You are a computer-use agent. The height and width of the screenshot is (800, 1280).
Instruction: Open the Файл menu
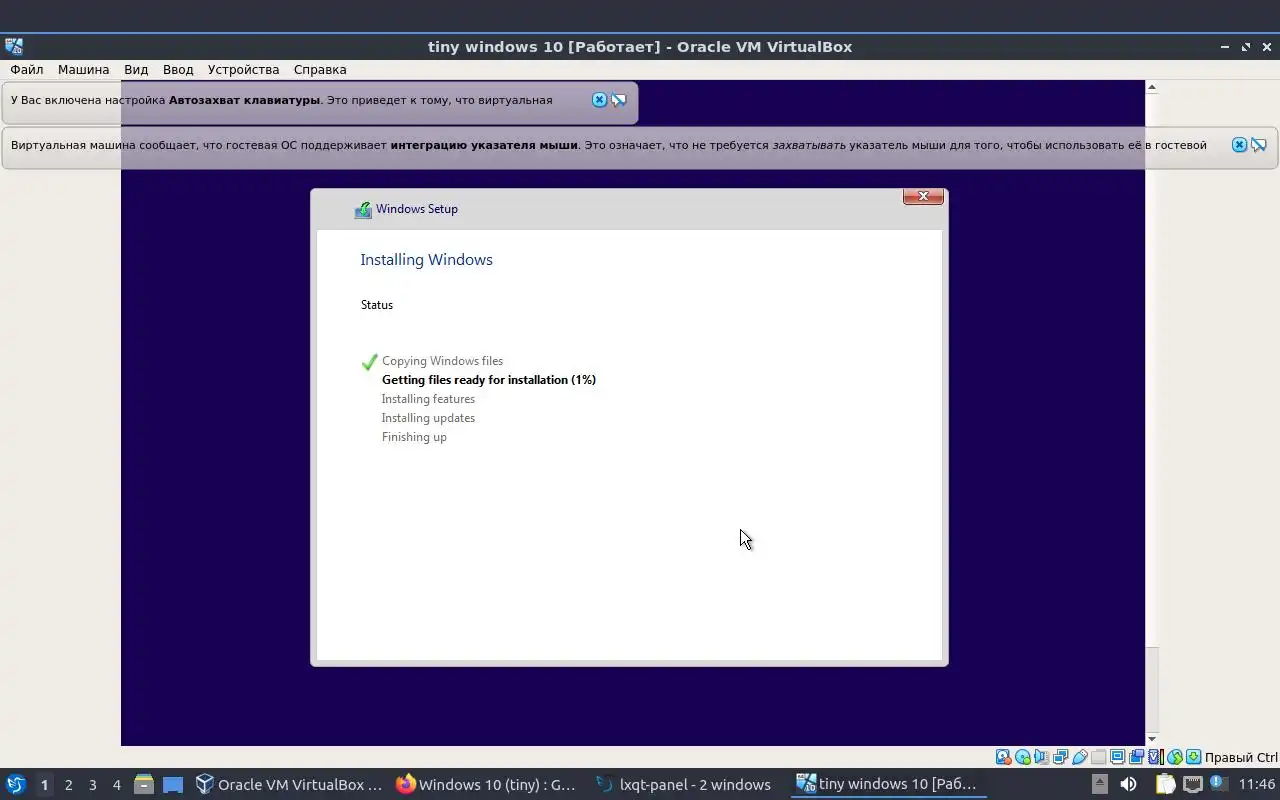[27, 70]
